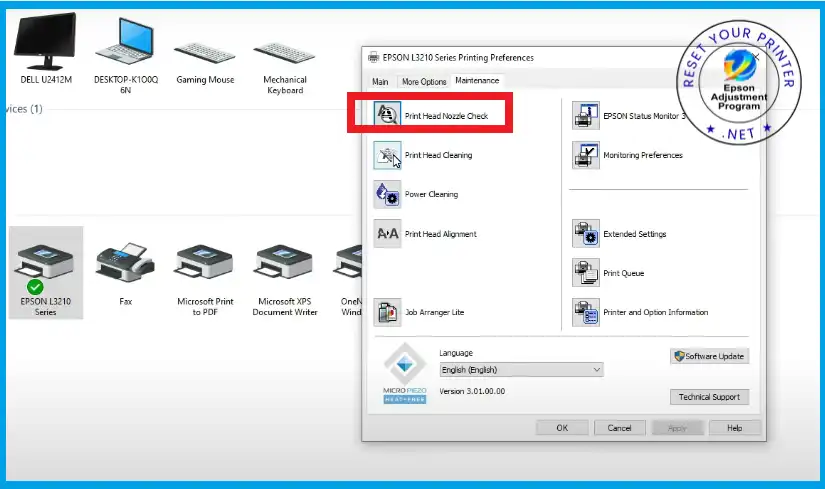Select the Gaming Mouse device

[x=205, y=63]
